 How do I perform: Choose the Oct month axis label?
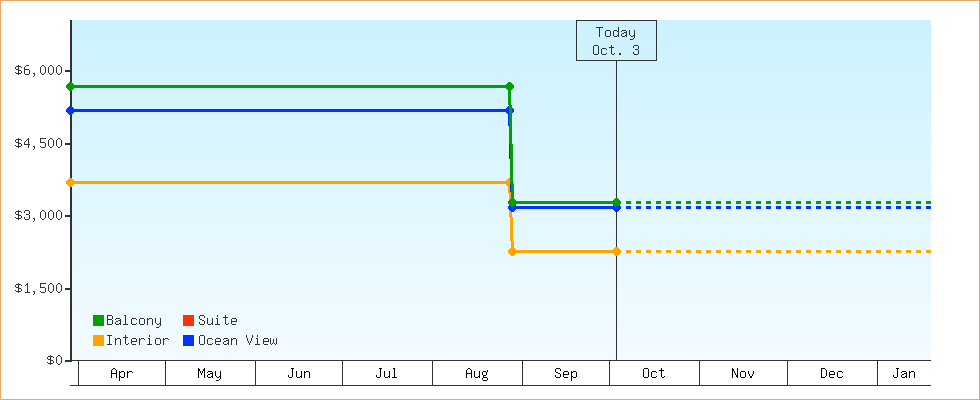point(653,374)
